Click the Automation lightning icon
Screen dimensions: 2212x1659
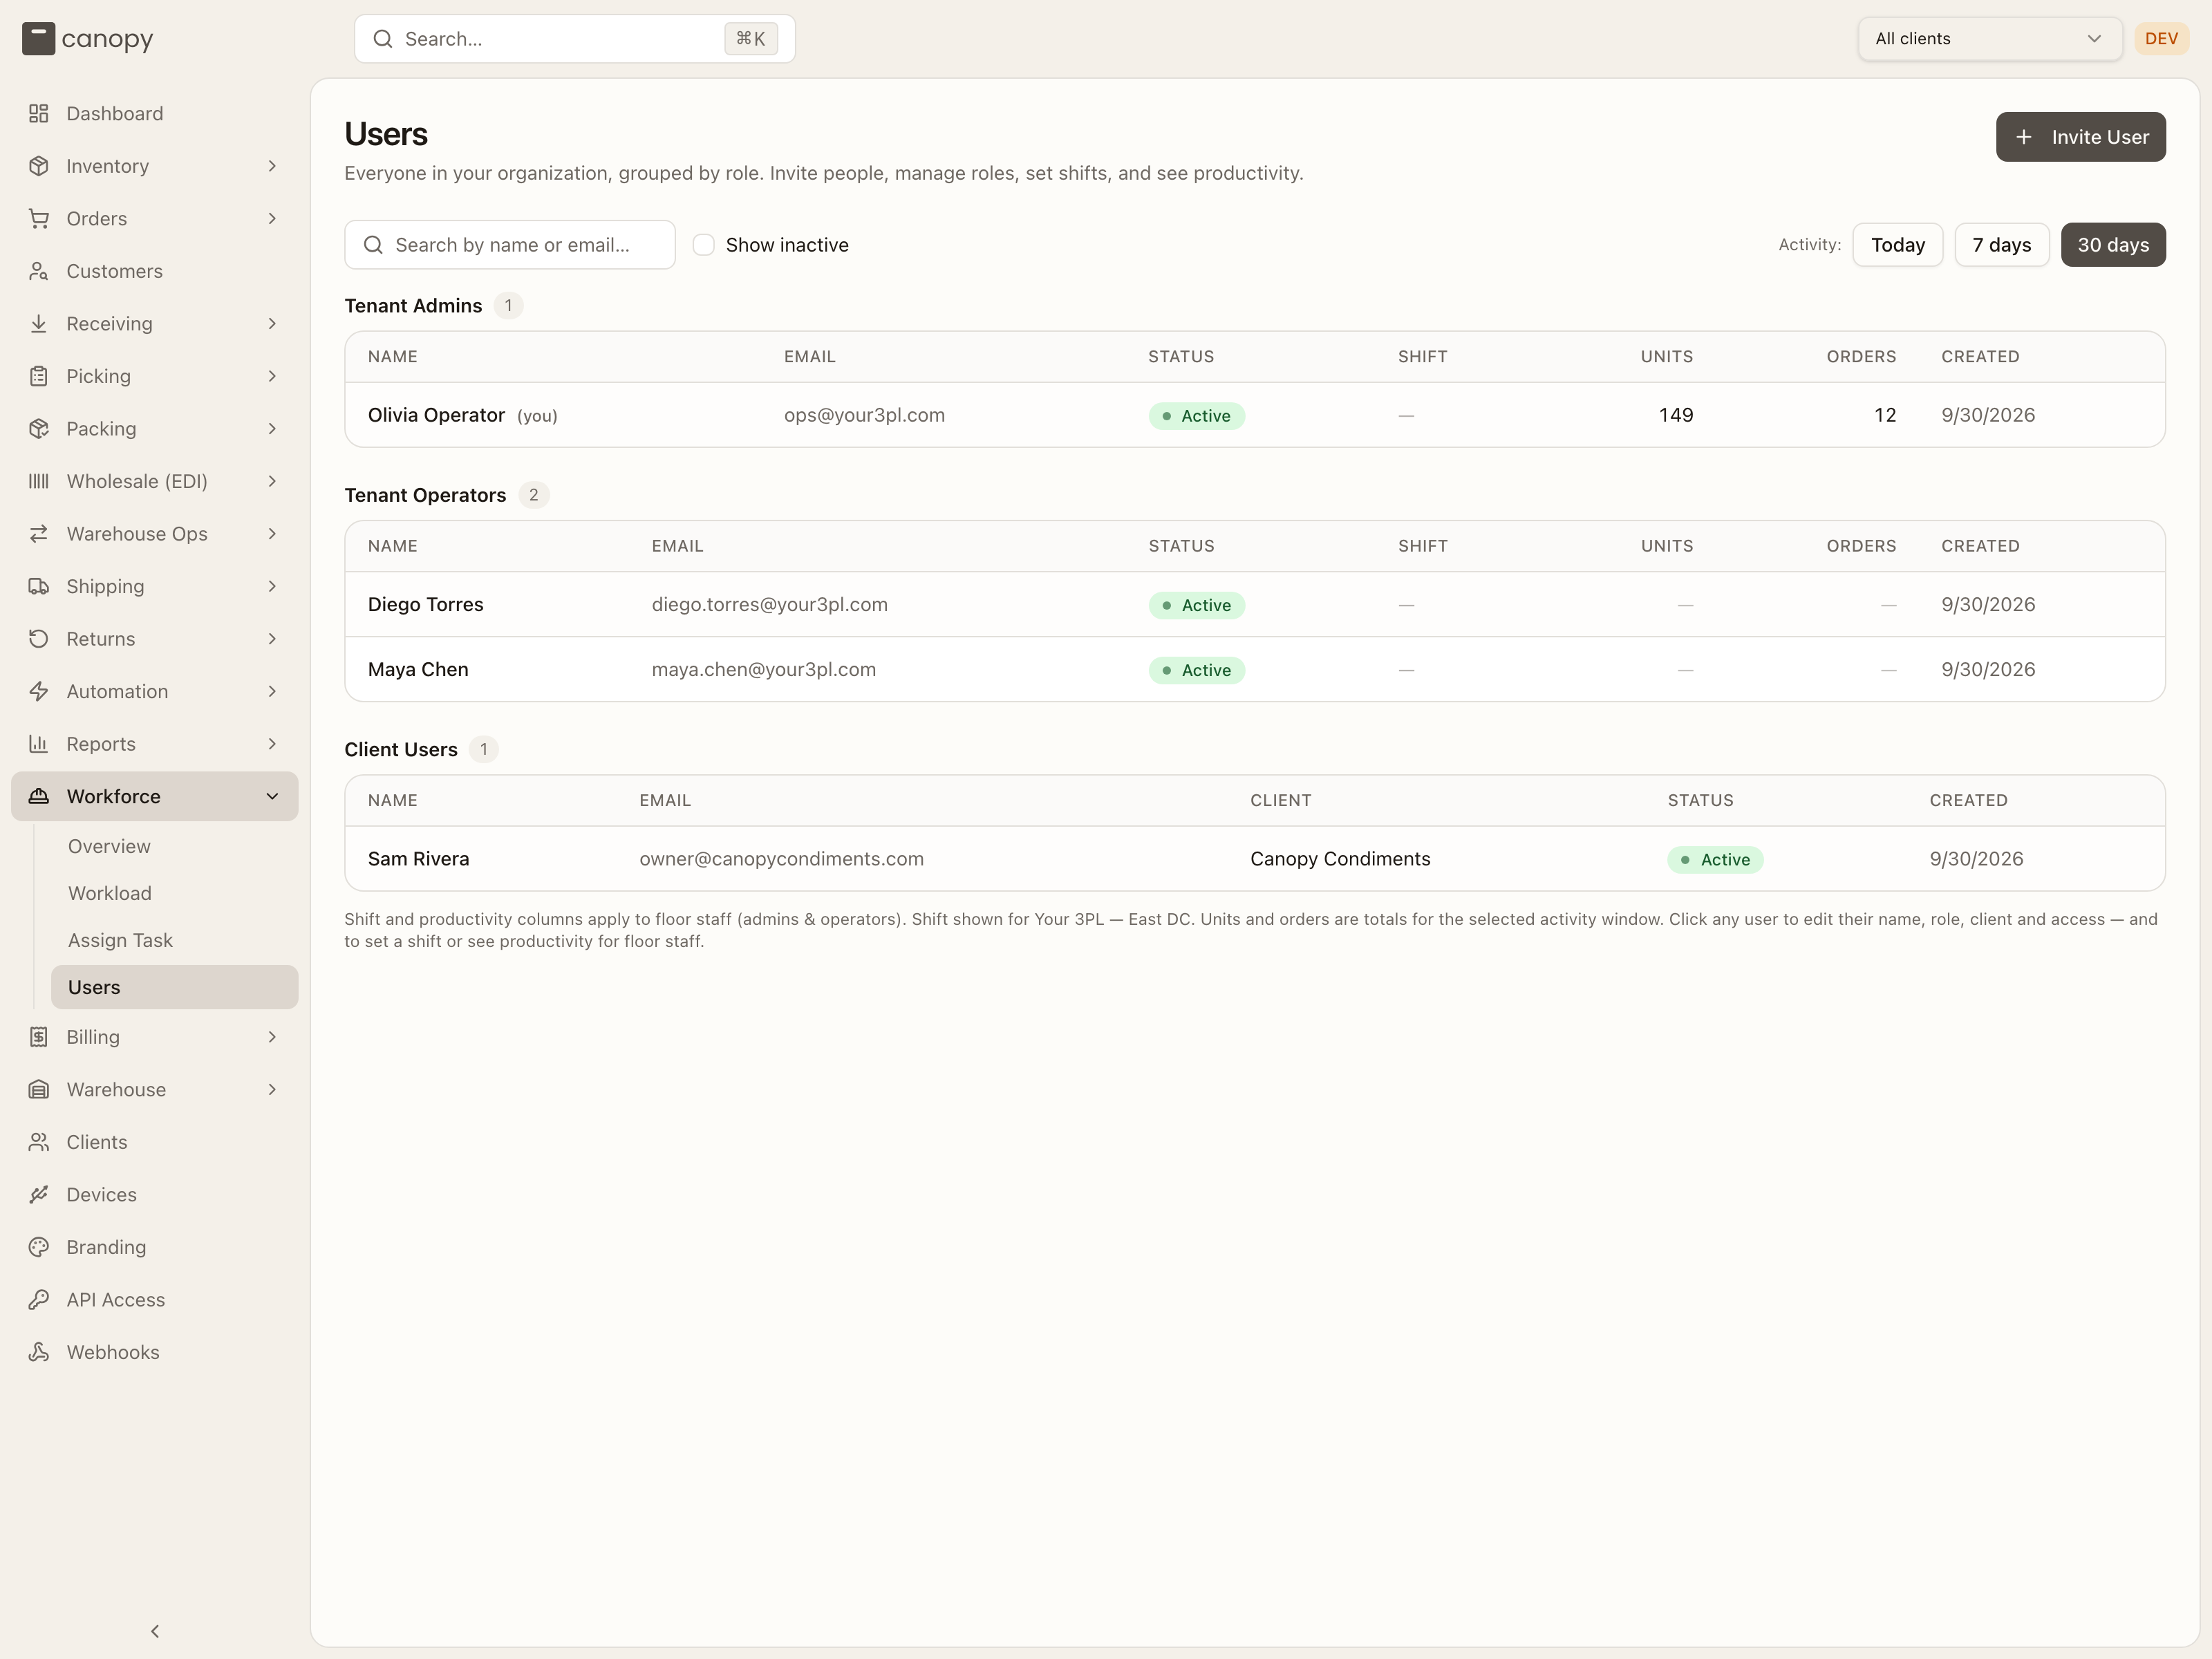pyautogui.click(x=39, y=691)
